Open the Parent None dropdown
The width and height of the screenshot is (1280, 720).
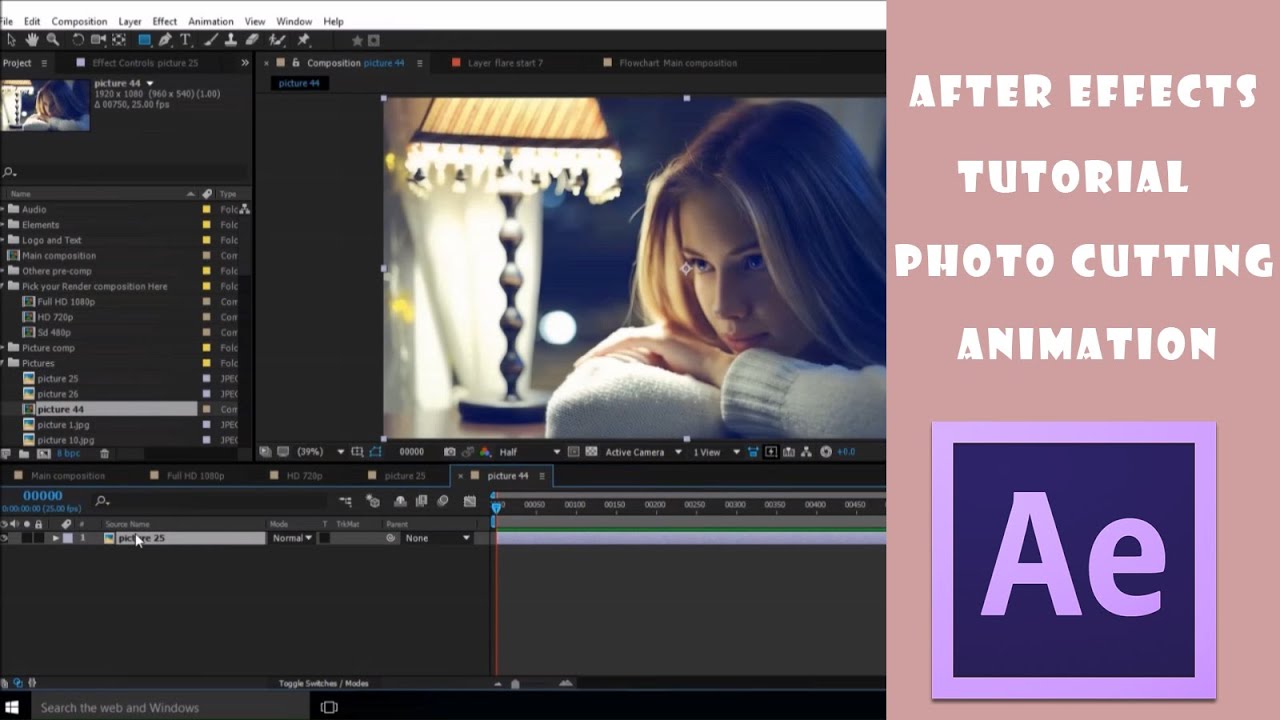[437, 538]
